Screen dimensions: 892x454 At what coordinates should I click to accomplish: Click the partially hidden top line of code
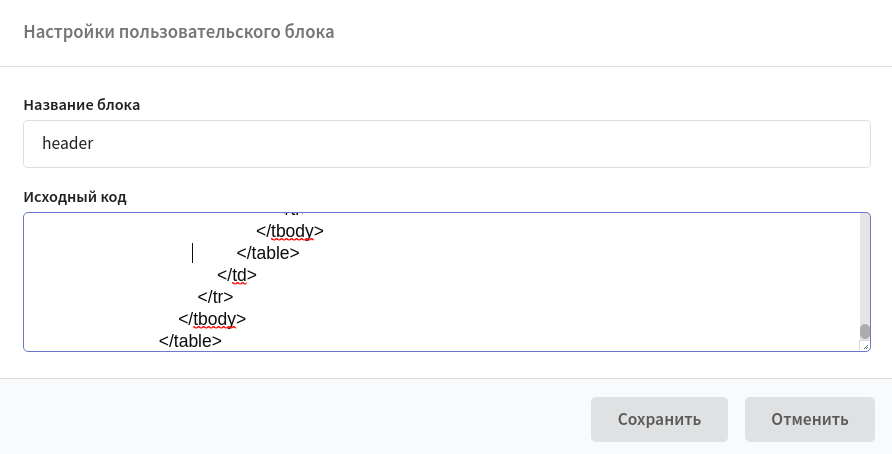[294, 214]
